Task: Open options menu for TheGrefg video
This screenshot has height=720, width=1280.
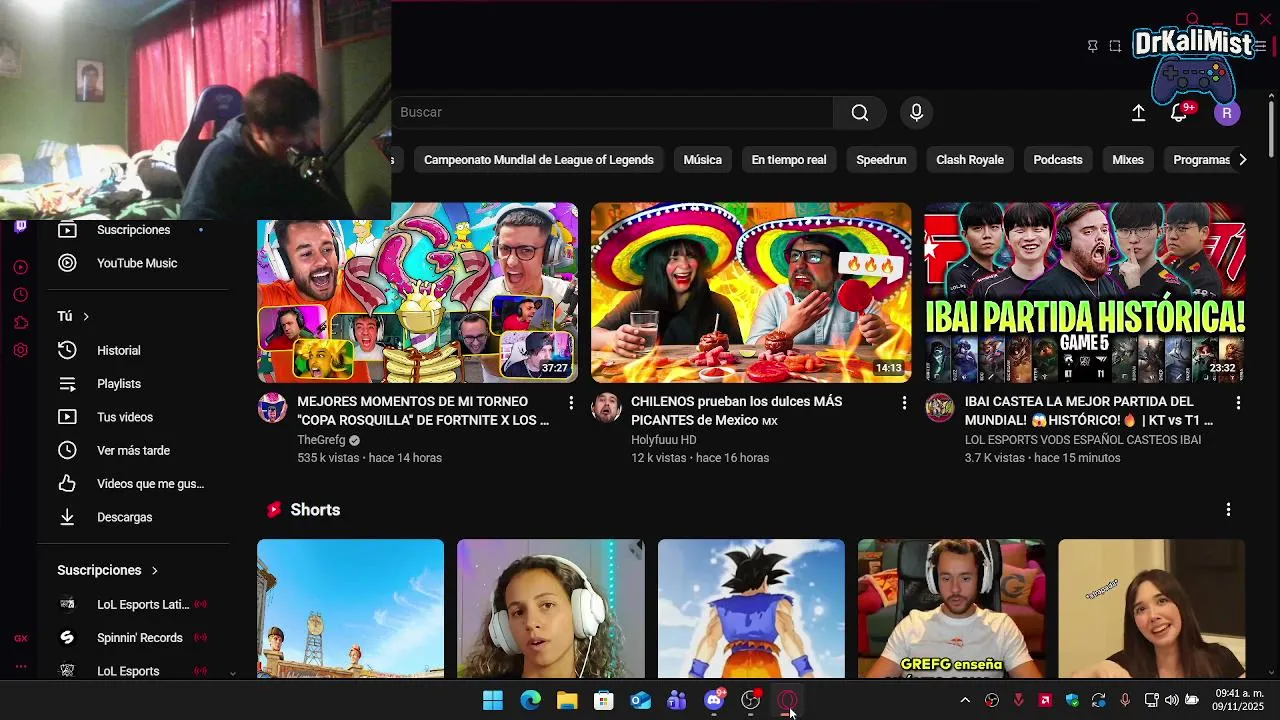Action: (571, 402)
